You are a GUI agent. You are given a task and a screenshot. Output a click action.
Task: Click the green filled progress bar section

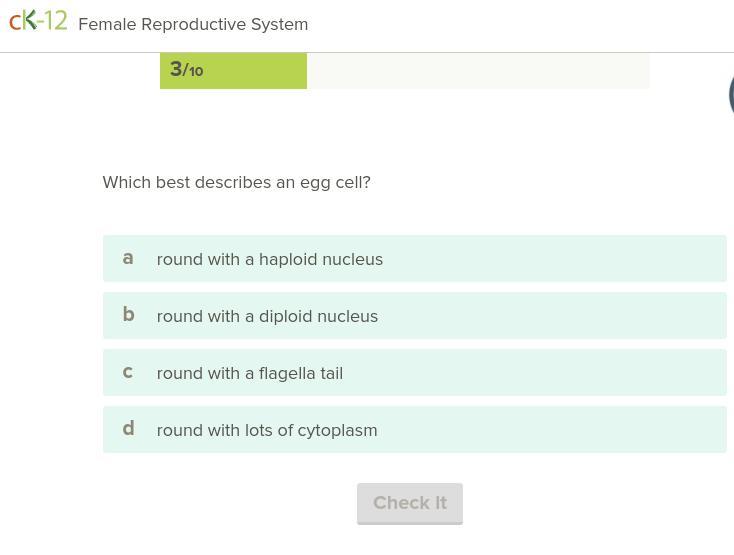click(x=233, y=71)
